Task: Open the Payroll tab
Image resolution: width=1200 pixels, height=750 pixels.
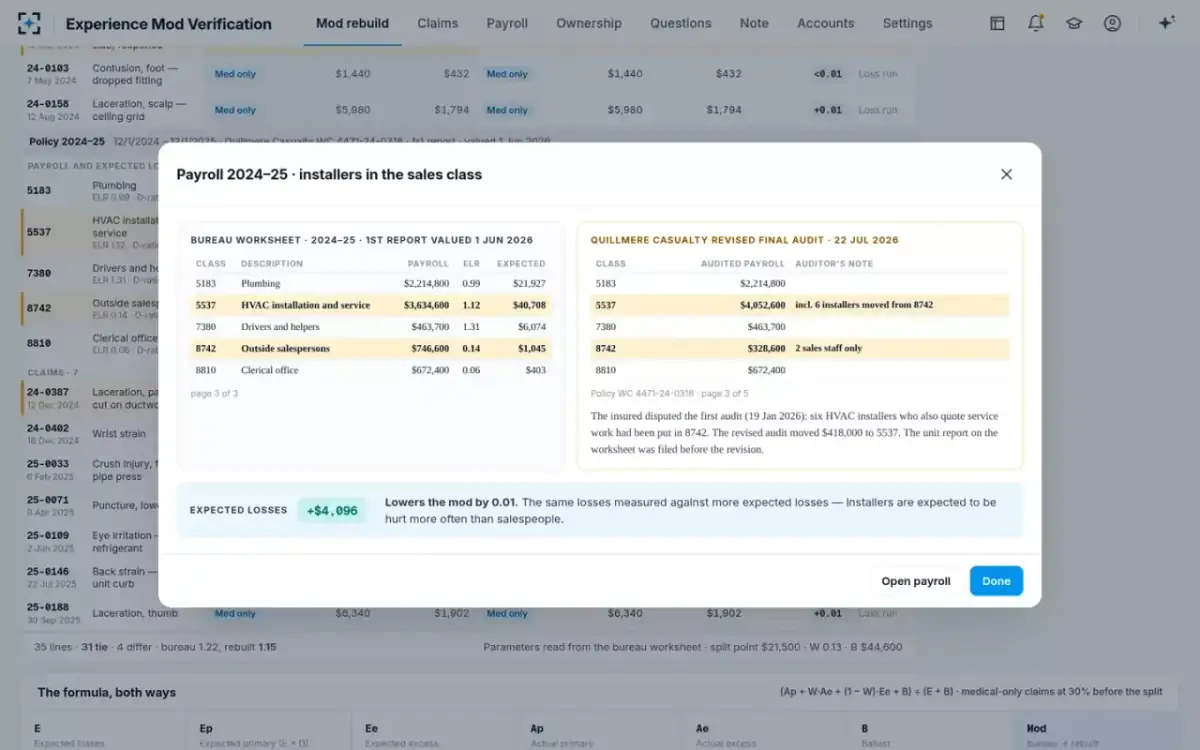Action: pos(507,23)
